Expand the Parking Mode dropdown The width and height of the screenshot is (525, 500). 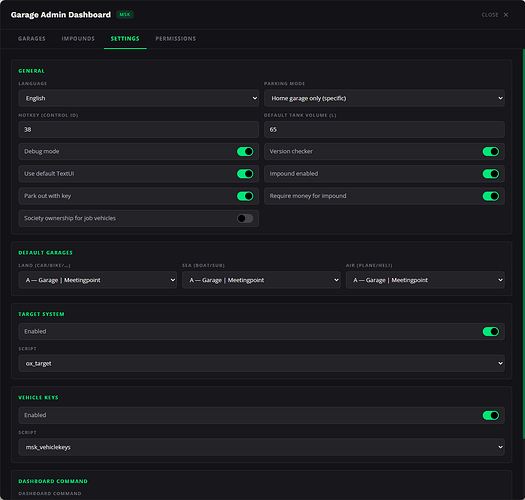click(384, 98)
